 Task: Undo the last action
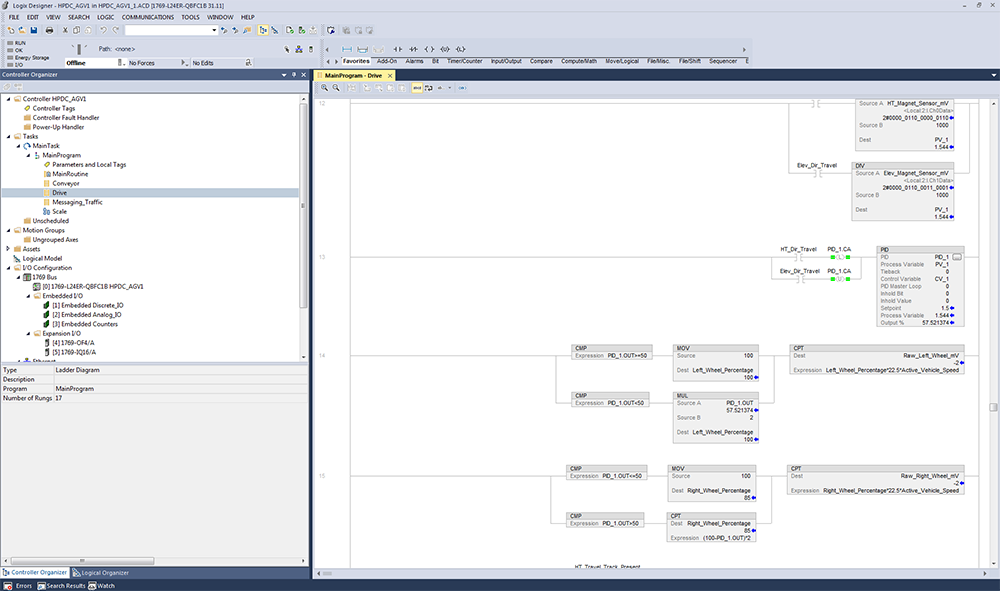103,30
